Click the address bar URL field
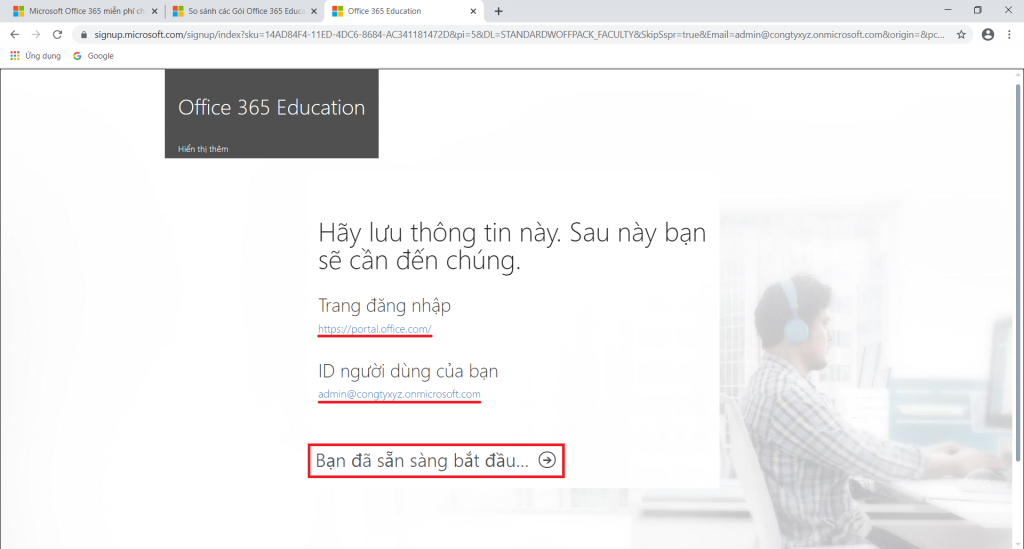Image resolution: width=1024 pixels, height=549 pixels. click(x=519, y=35)
